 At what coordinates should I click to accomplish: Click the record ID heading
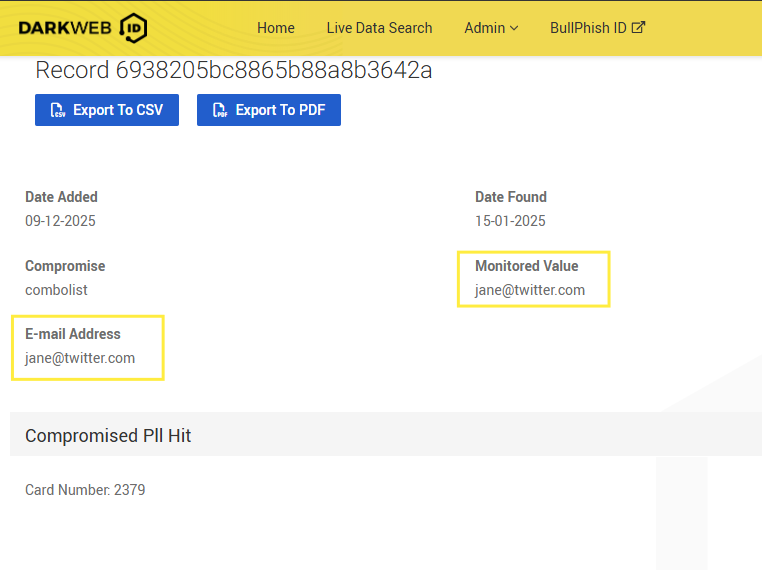click(233, 70)
